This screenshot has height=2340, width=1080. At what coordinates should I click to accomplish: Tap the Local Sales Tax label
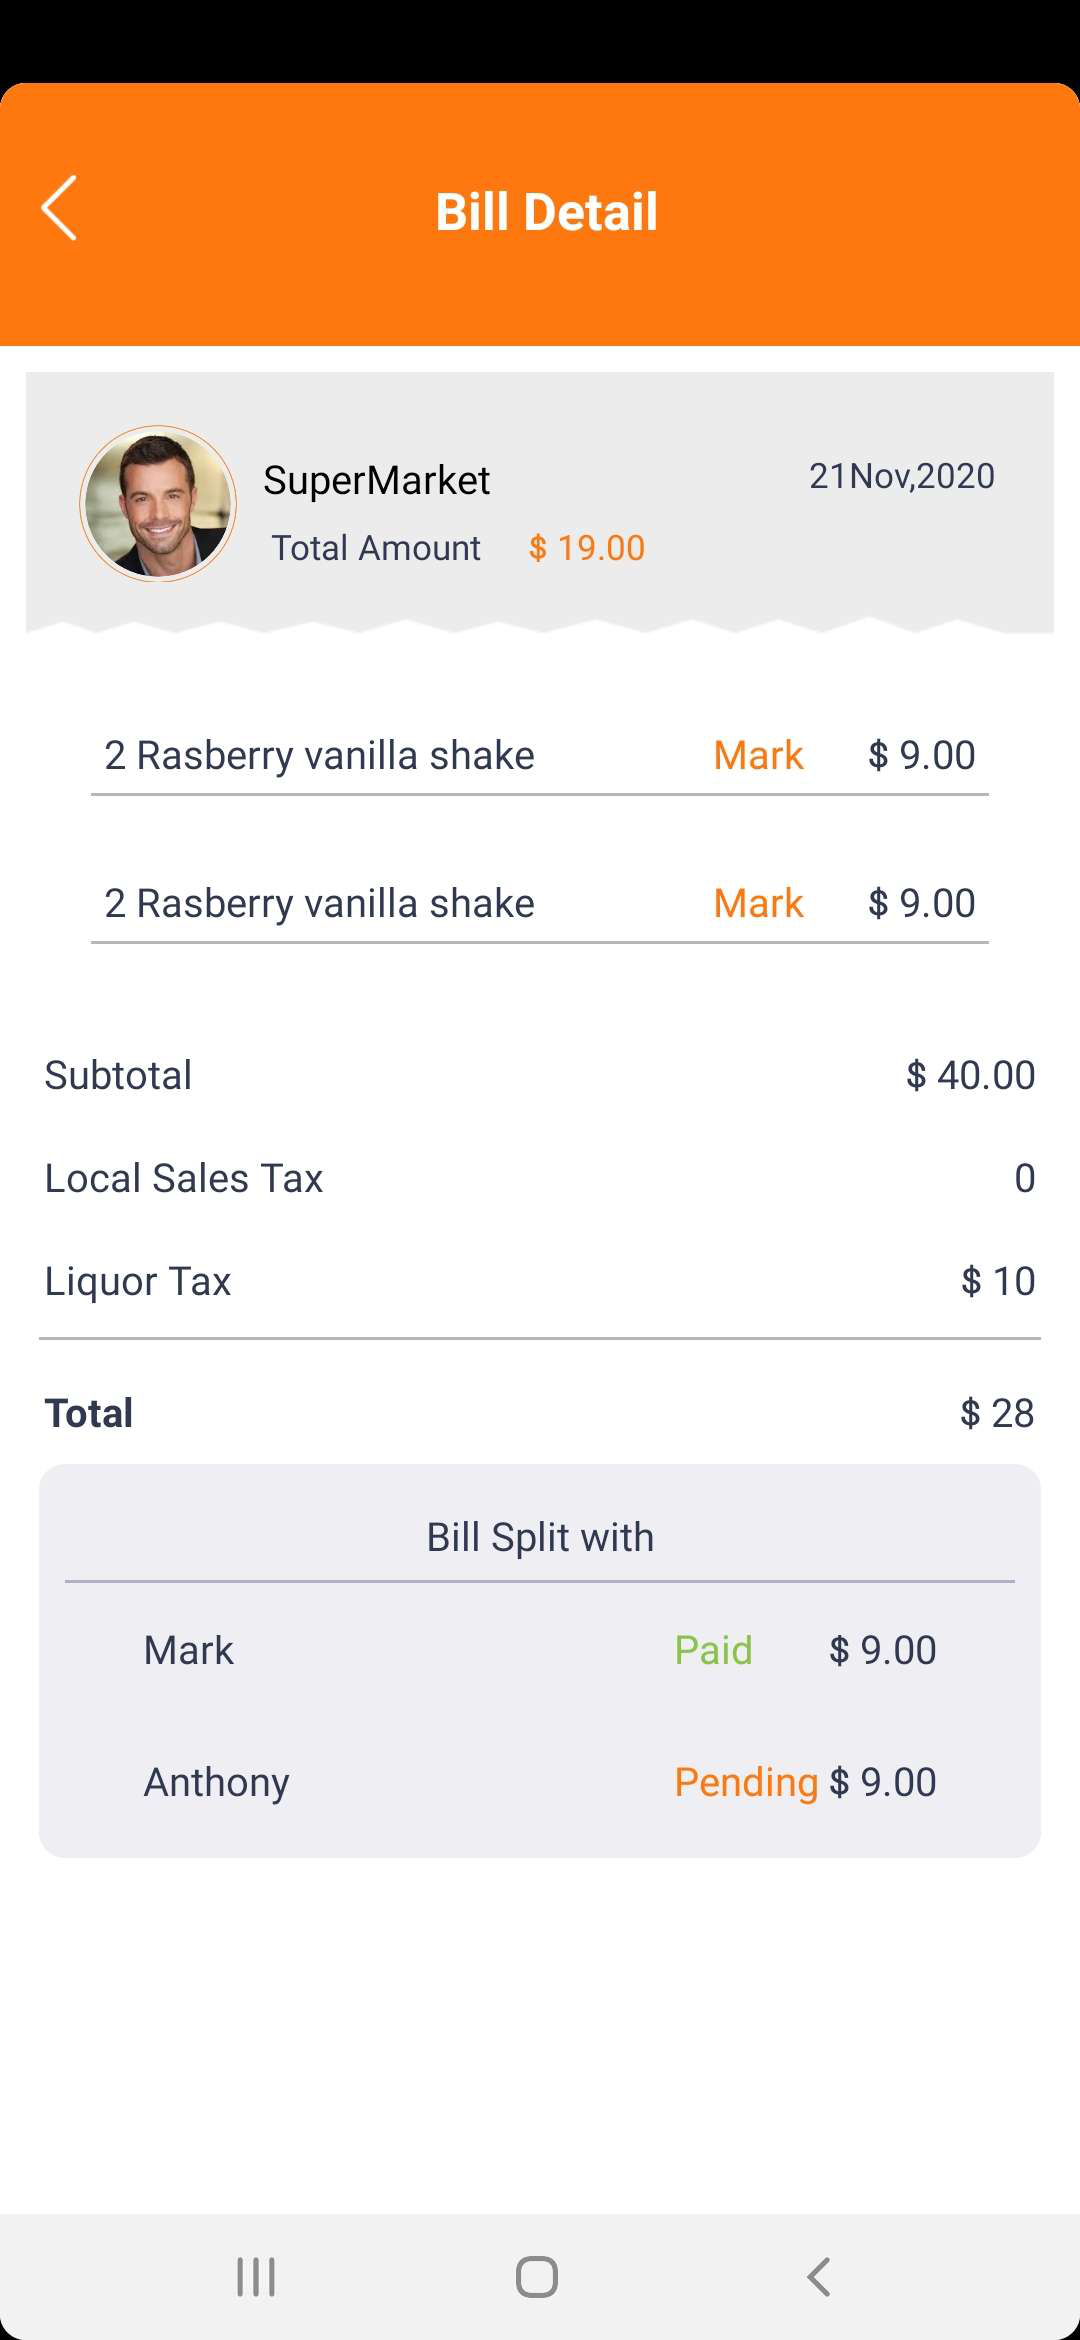tap(184, 1179)
